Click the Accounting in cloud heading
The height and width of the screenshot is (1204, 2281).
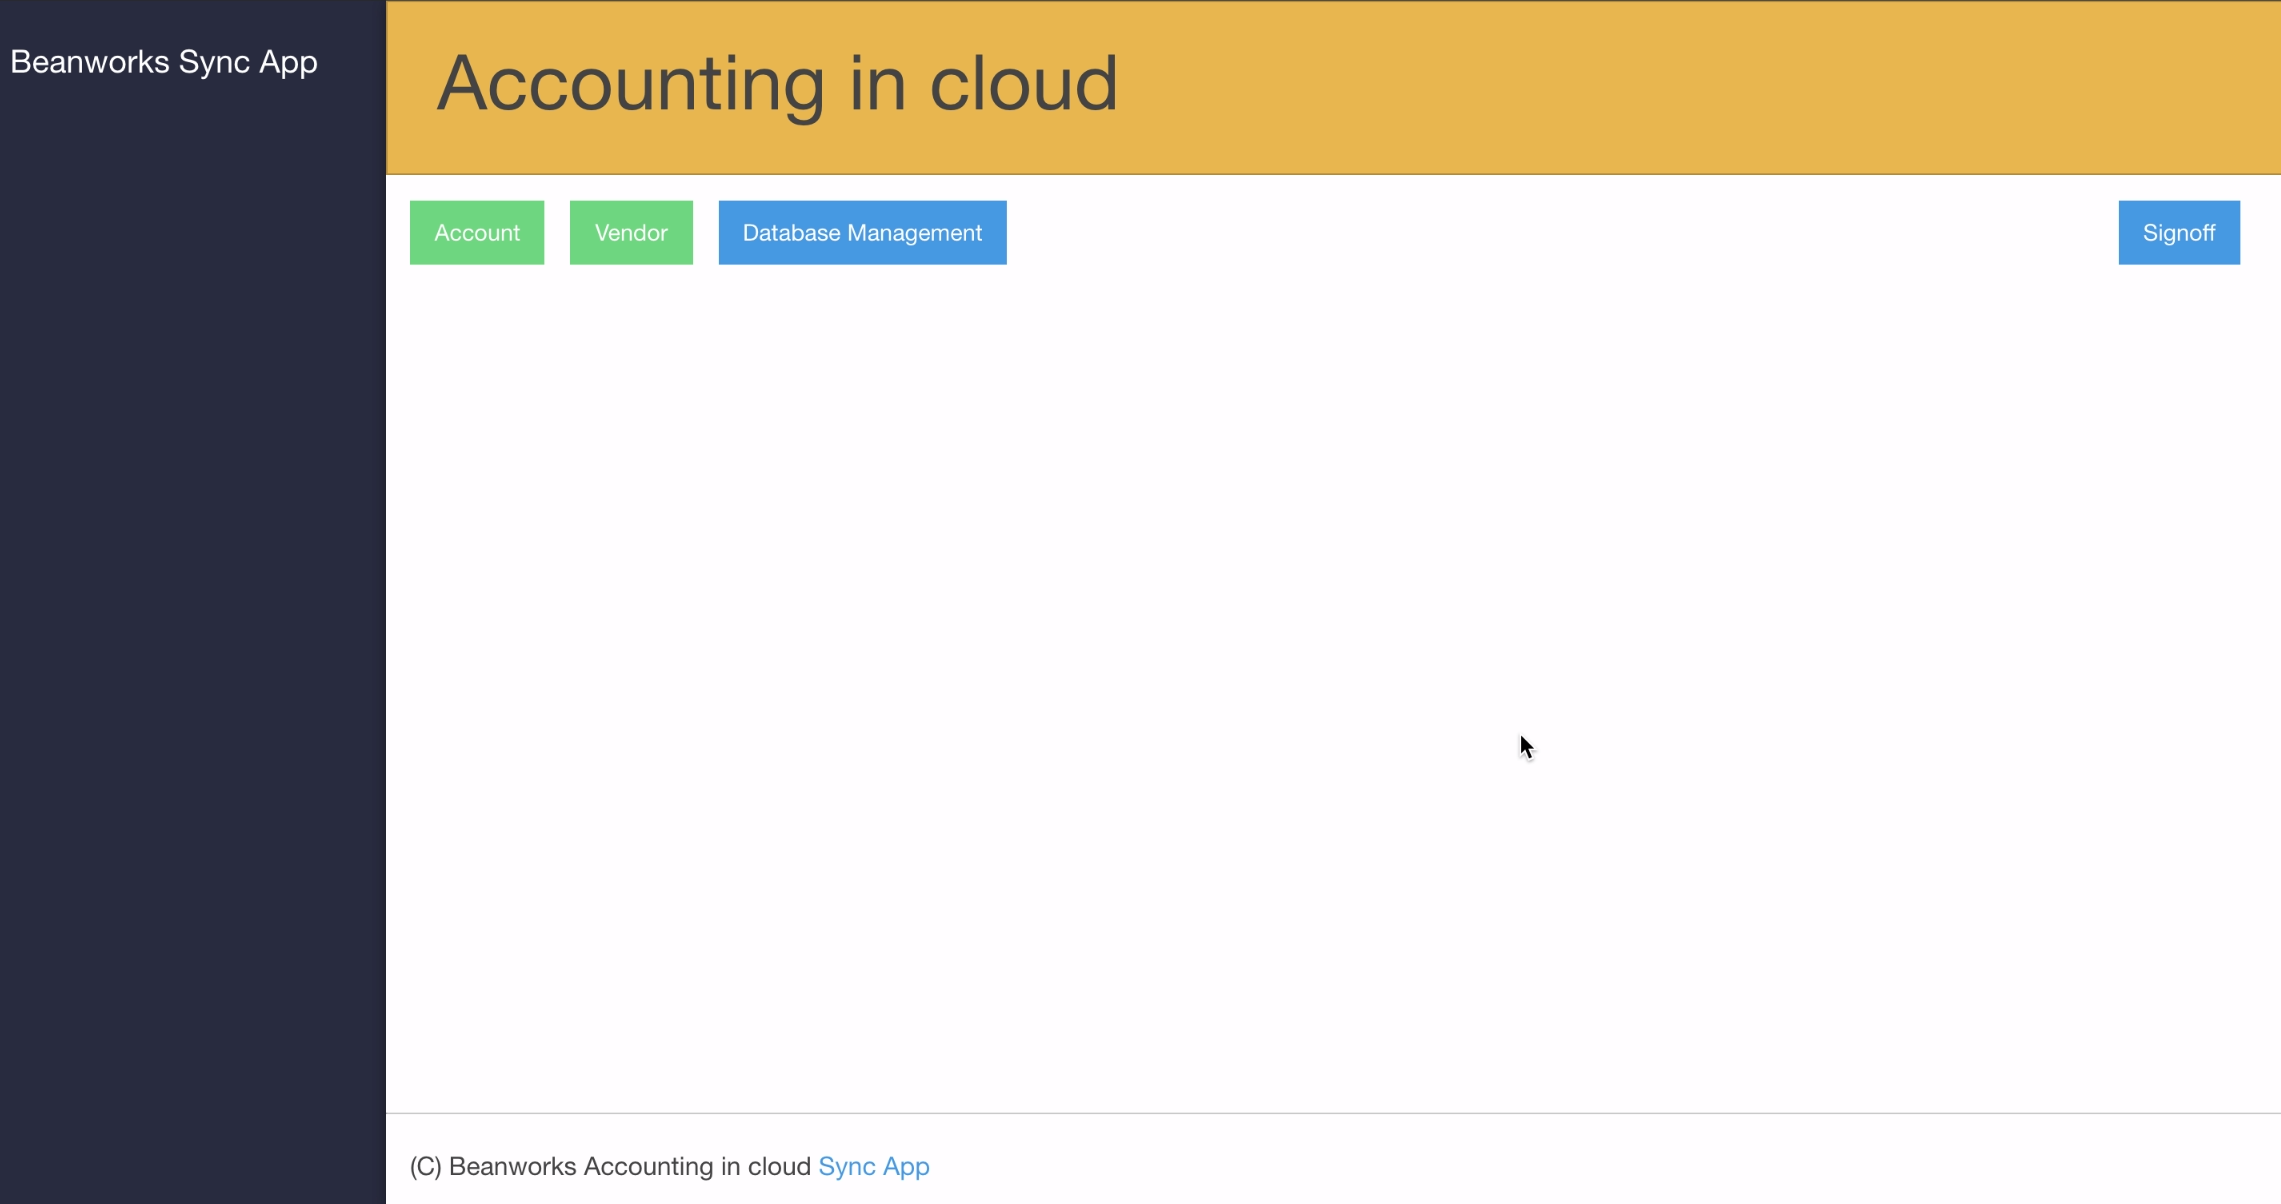pos(777,84)
